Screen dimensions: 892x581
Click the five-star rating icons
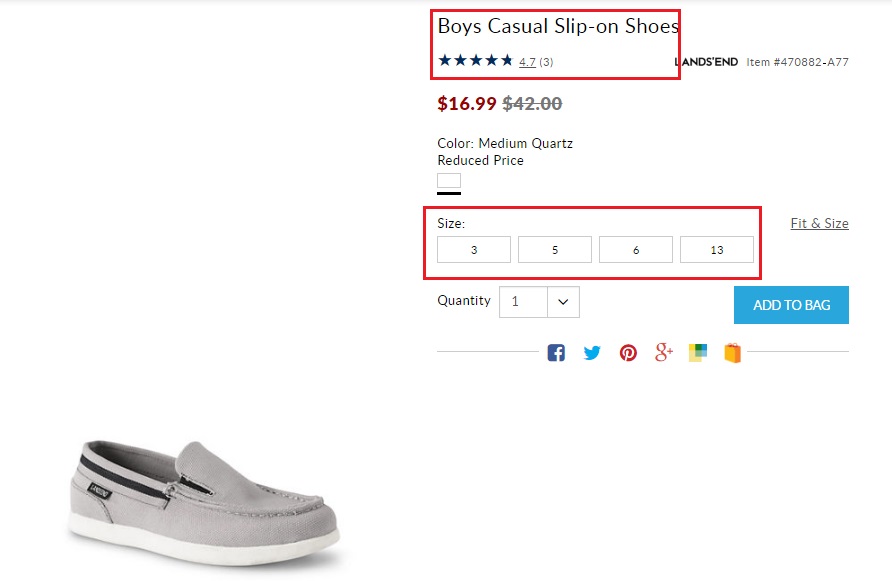pyautogui.click(x=475, y=61)
